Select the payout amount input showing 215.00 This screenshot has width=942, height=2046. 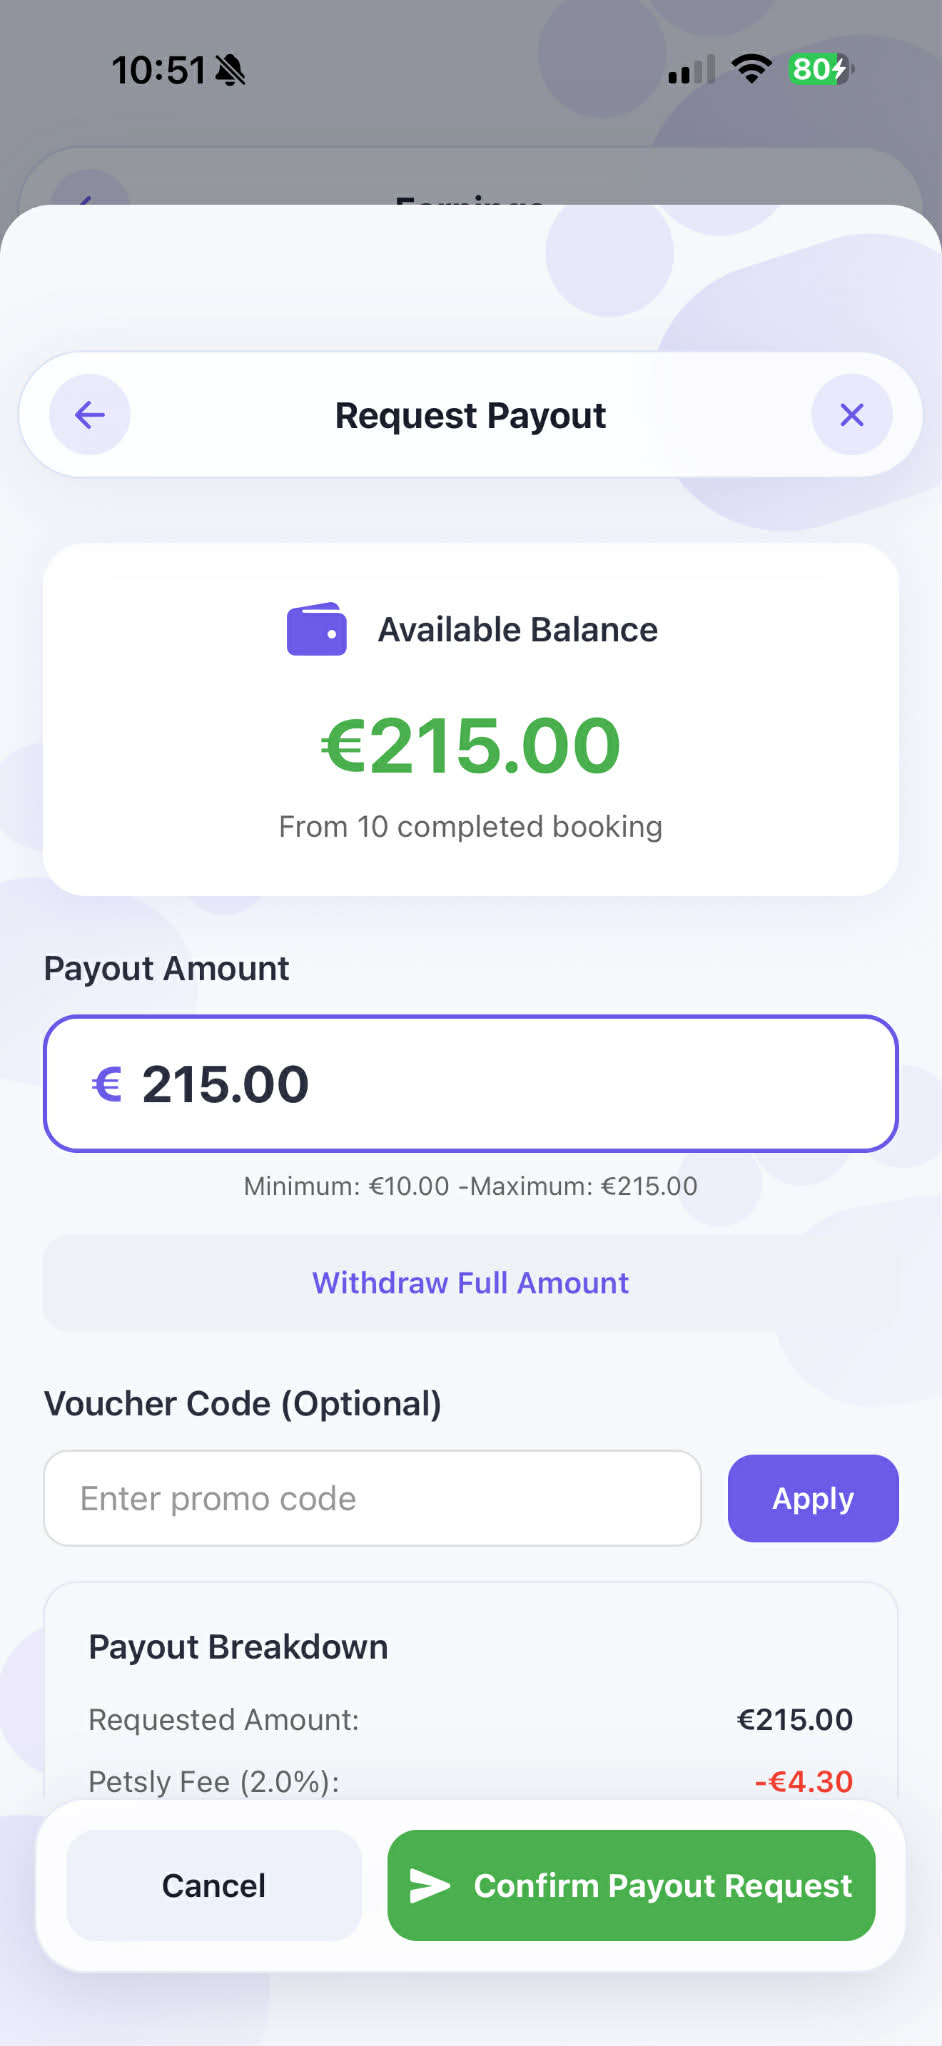(x=470, y=1084)
